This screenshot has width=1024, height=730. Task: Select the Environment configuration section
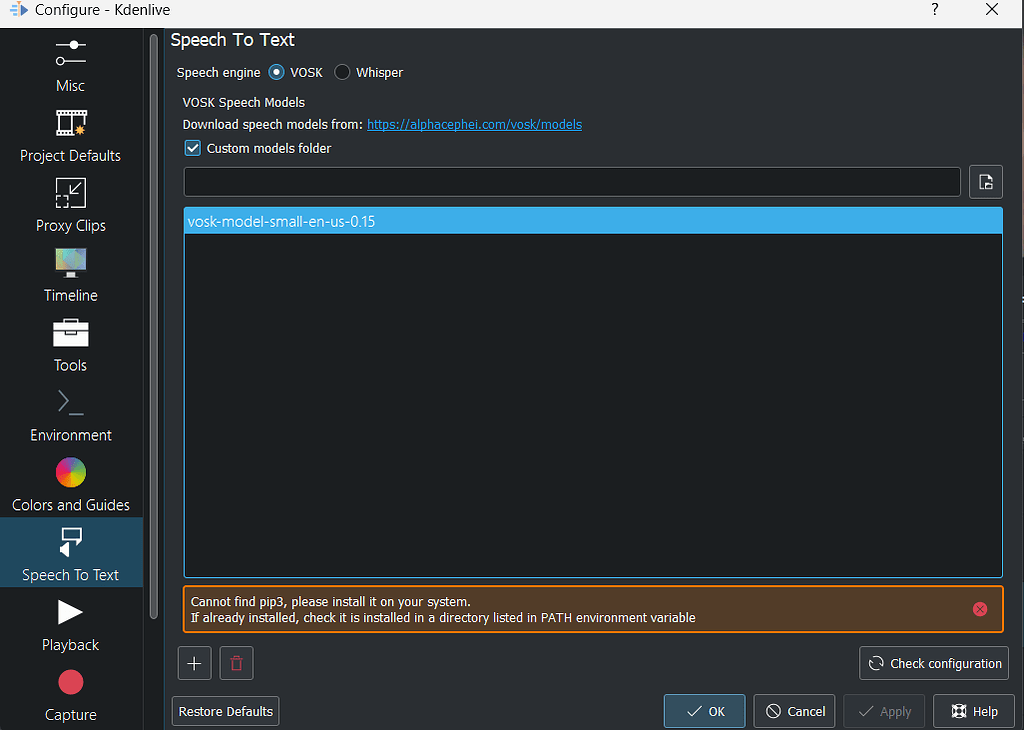tap(70, 412)
